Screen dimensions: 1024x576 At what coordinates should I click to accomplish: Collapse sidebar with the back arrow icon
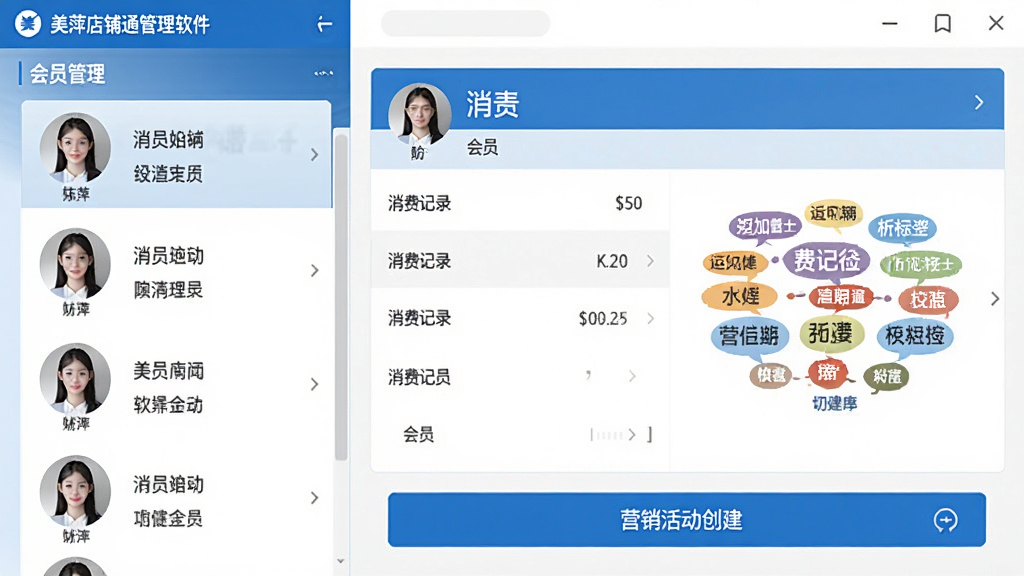pyautogui.click(x=325, y=25)
